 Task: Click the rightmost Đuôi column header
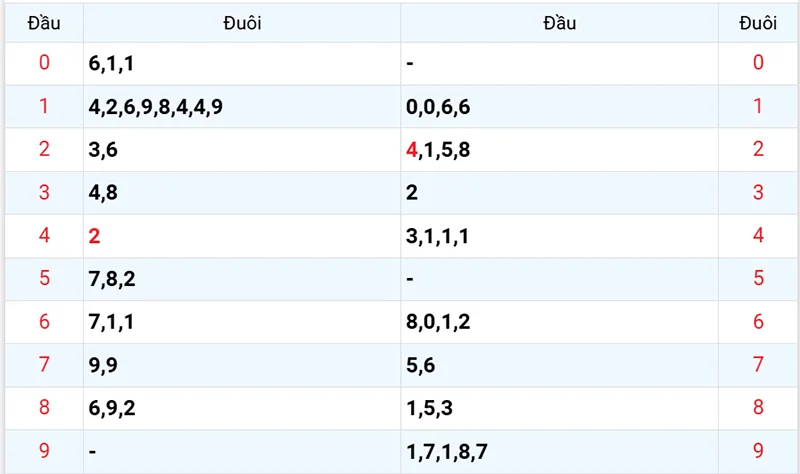pos(757,23)
